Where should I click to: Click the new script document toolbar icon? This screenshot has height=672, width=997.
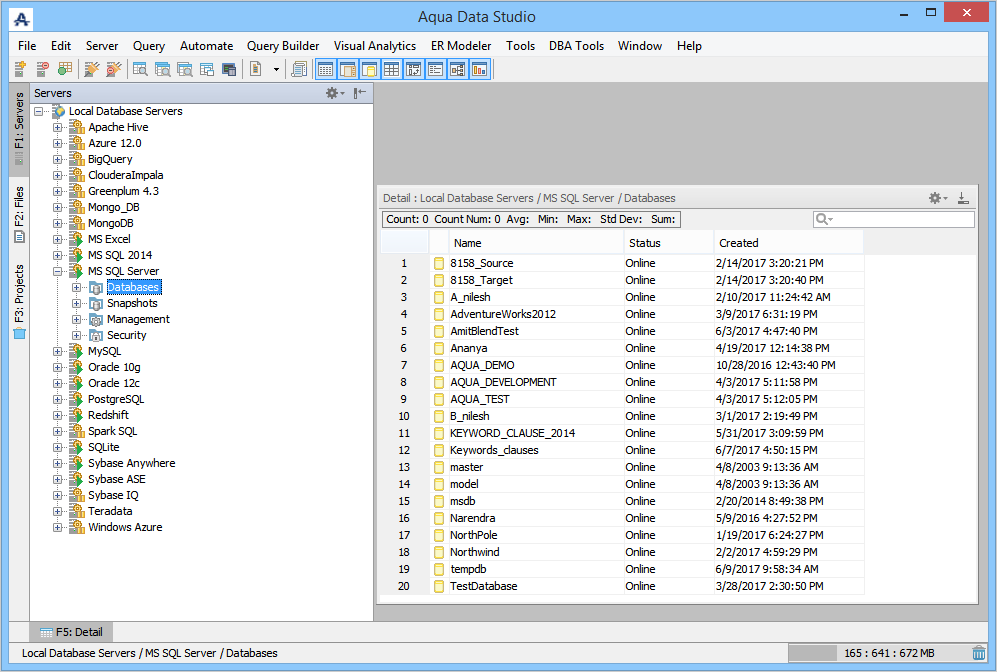256,69
